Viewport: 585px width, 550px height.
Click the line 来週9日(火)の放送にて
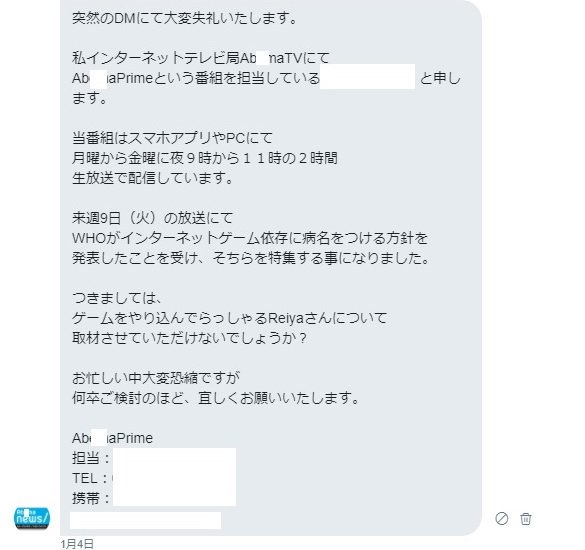tap(153, 218)
